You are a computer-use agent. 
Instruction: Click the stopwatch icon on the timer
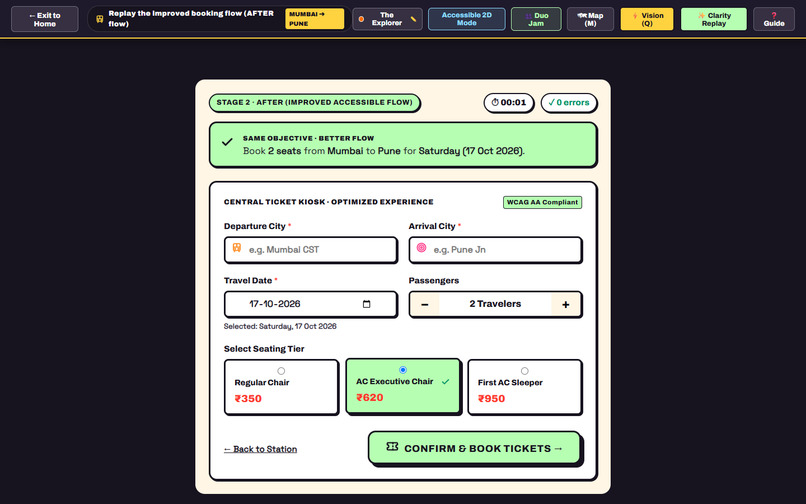pyautogui.click(x=495, y=102)
